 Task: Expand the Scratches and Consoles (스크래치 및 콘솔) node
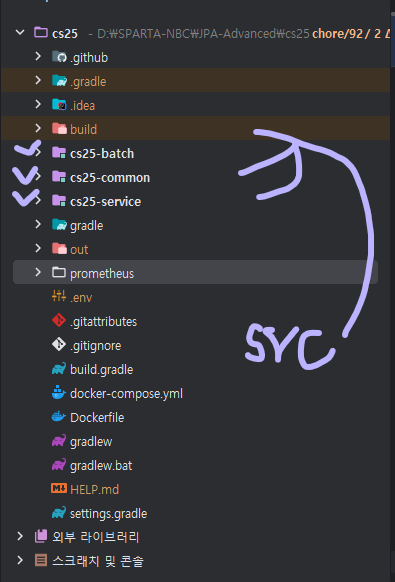coord(20,560)
